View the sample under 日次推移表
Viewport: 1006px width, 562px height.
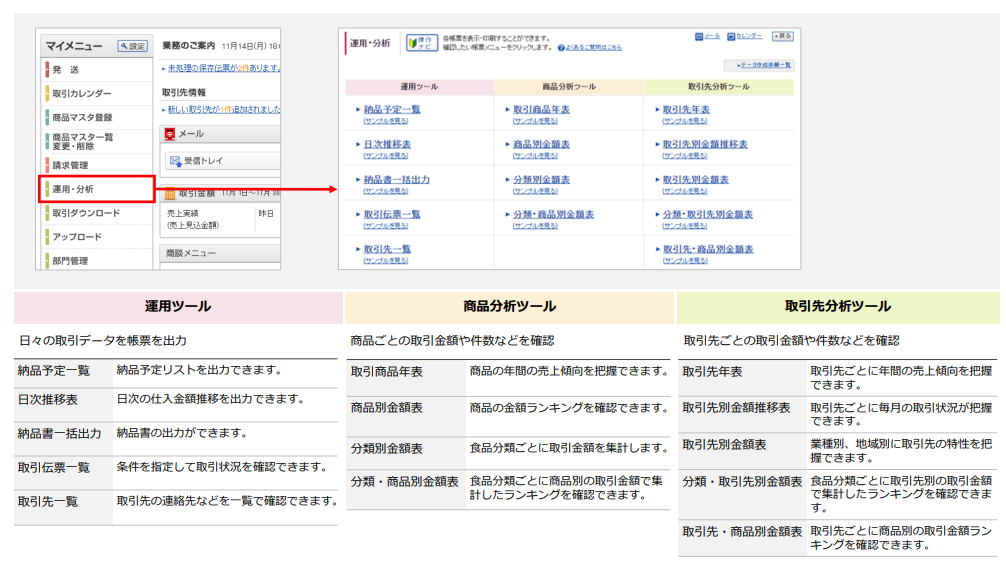(x=385, y=156)
